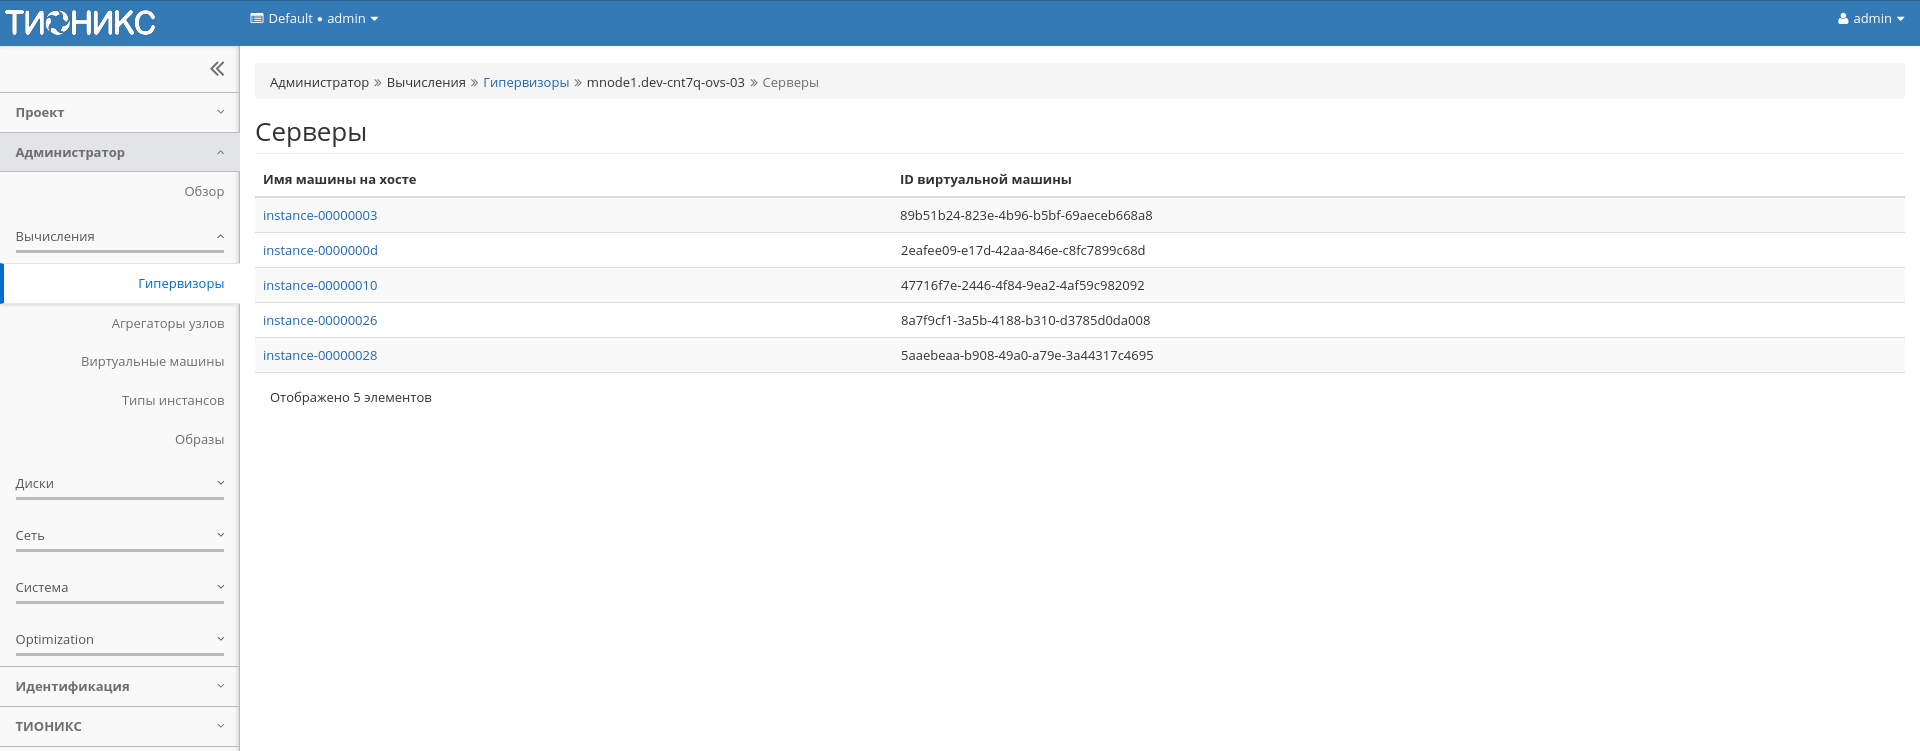Viewport: 1920px width, 751px height.
Task: Open instance-00000026 link
Action: (320, 321)
